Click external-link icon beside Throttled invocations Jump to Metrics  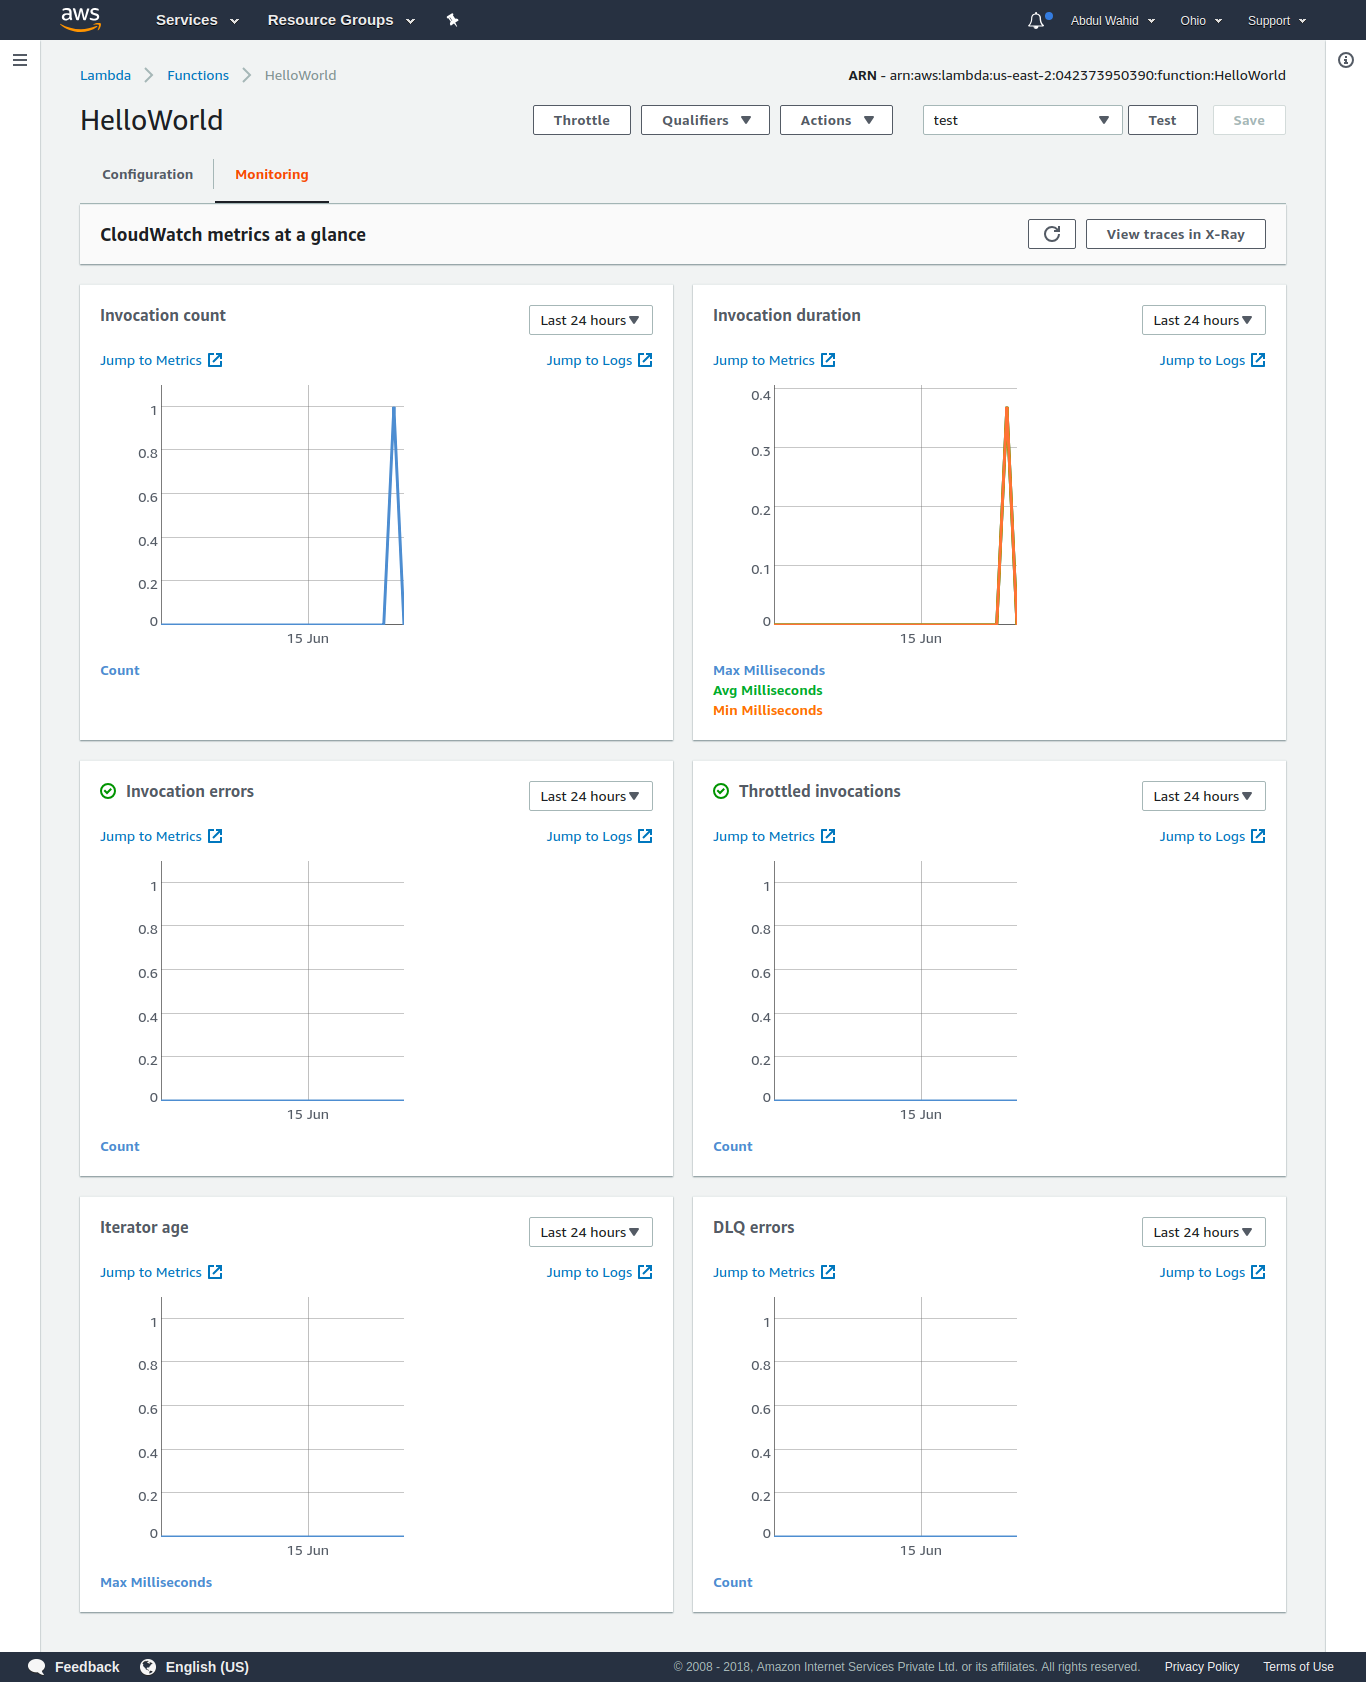click(x=828, y=836)
